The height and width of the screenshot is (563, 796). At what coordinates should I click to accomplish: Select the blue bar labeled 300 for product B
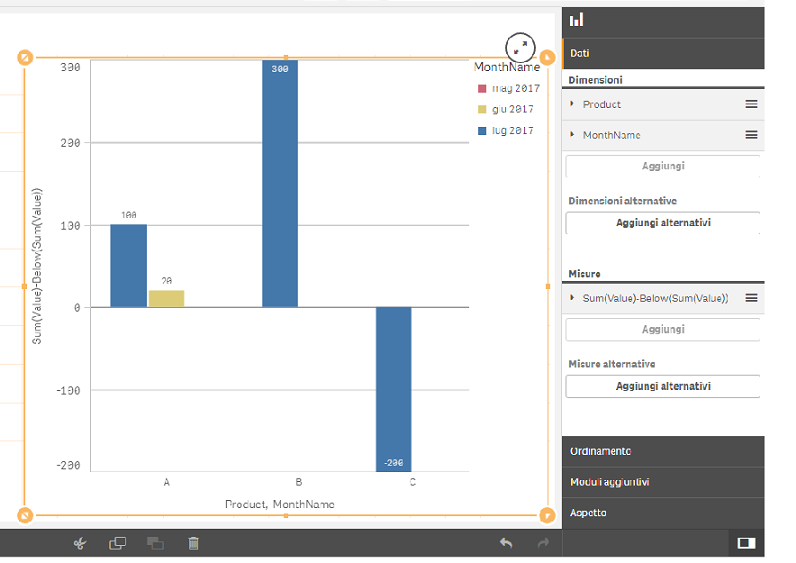pos(280,184)
